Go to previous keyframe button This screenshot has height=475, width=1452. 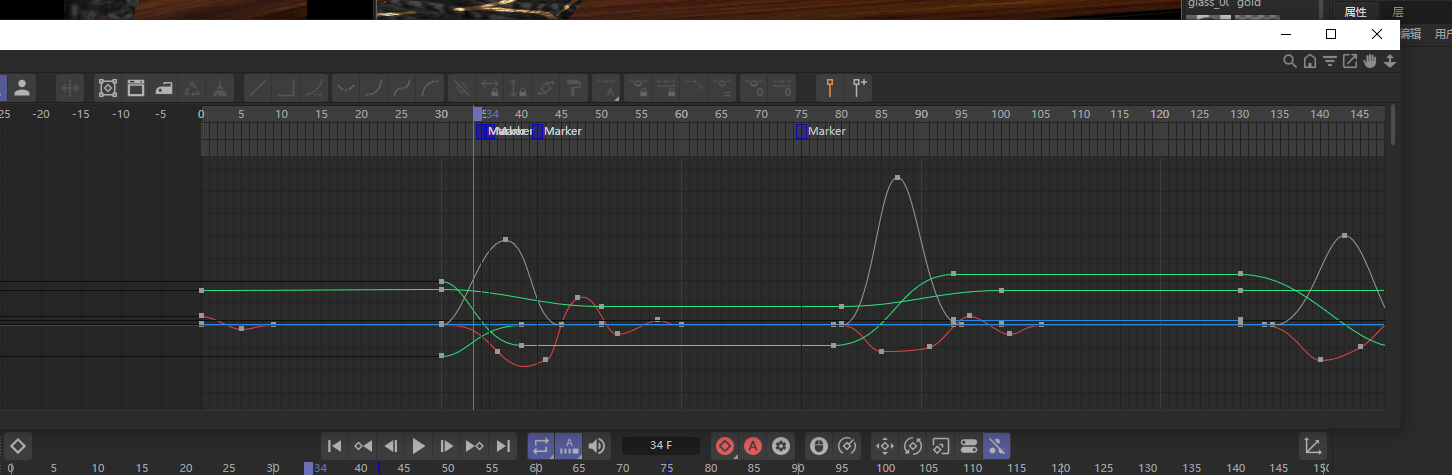363,446
